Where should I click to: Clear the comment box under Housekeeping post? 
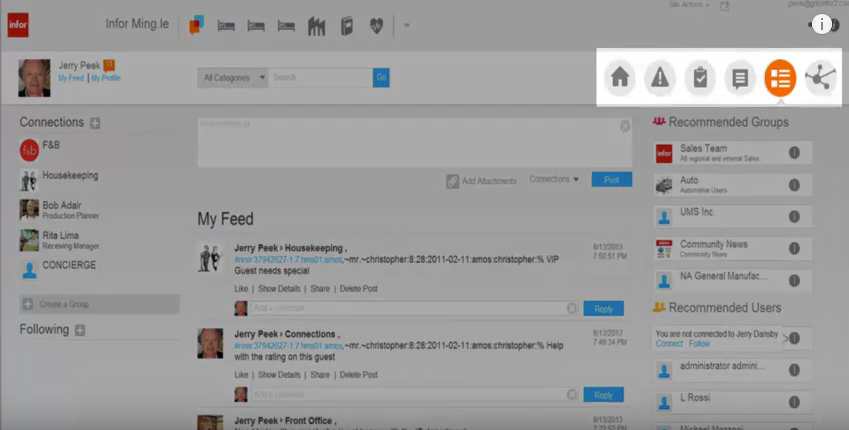[x=572, y=308]
